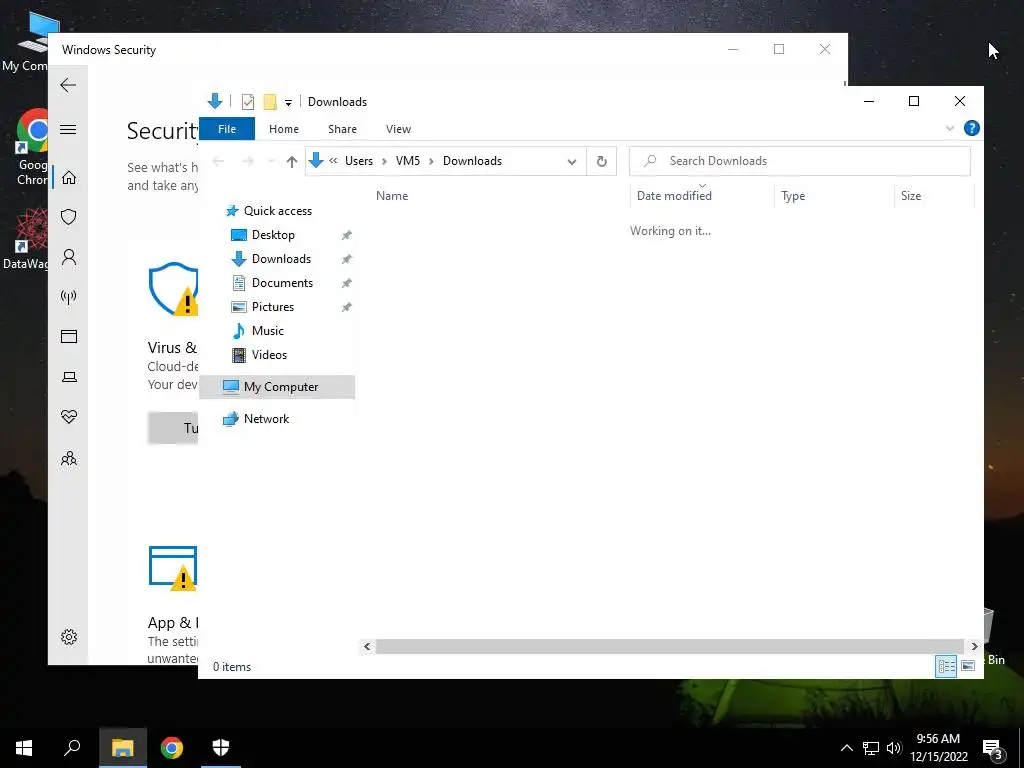Click the File Explorer up arrow button
Screen dimensions: 1024x768
(x=292, y=161)
